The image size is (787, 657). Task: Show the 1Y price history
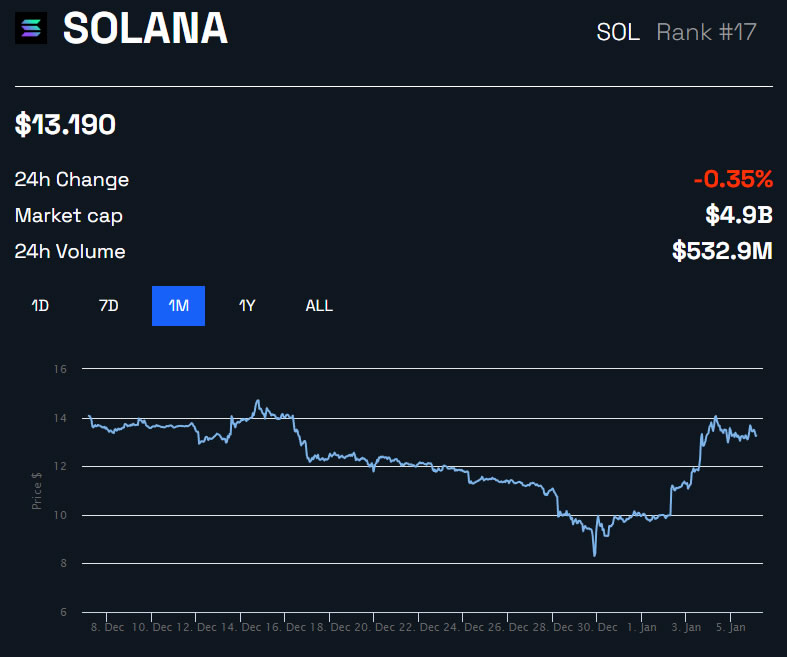(x=247, y=306)
